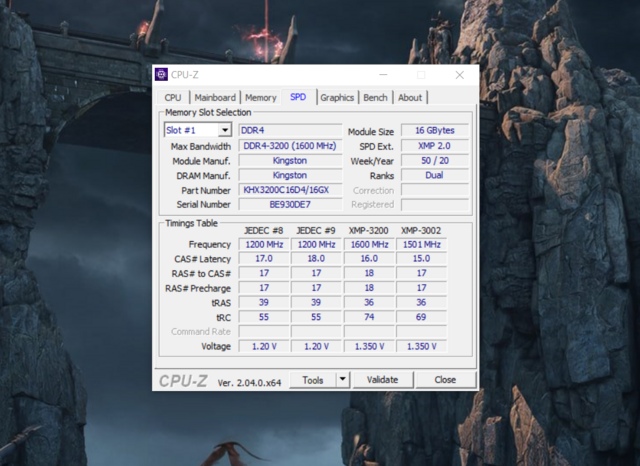Click the Max Bandwidth DDR4-3200 field
This screenshot has width=640, height=466.
click(290, 146)
